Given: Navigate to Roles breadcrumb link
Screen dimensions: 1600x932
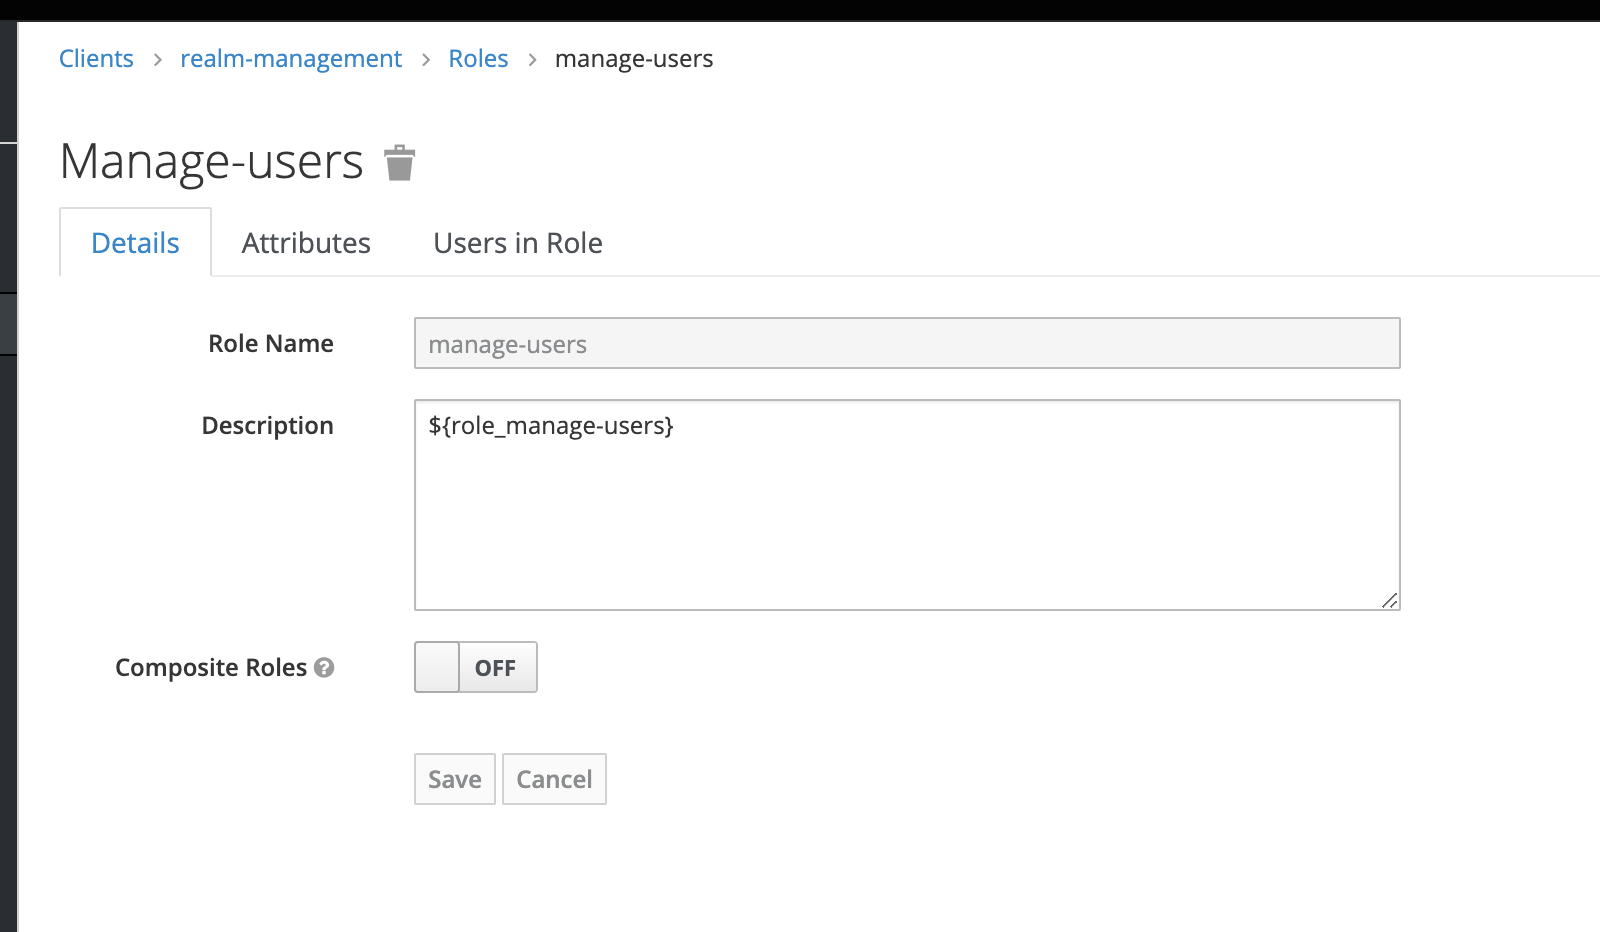Looking at the screenshot, I should [478, 59].
